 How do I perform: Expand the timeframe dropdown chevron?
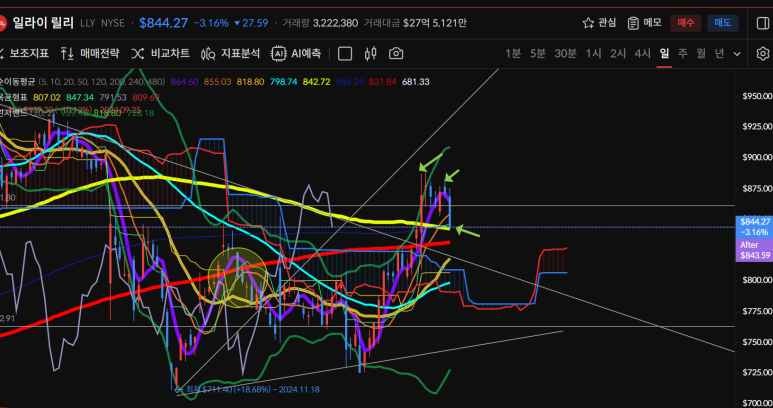737,54
